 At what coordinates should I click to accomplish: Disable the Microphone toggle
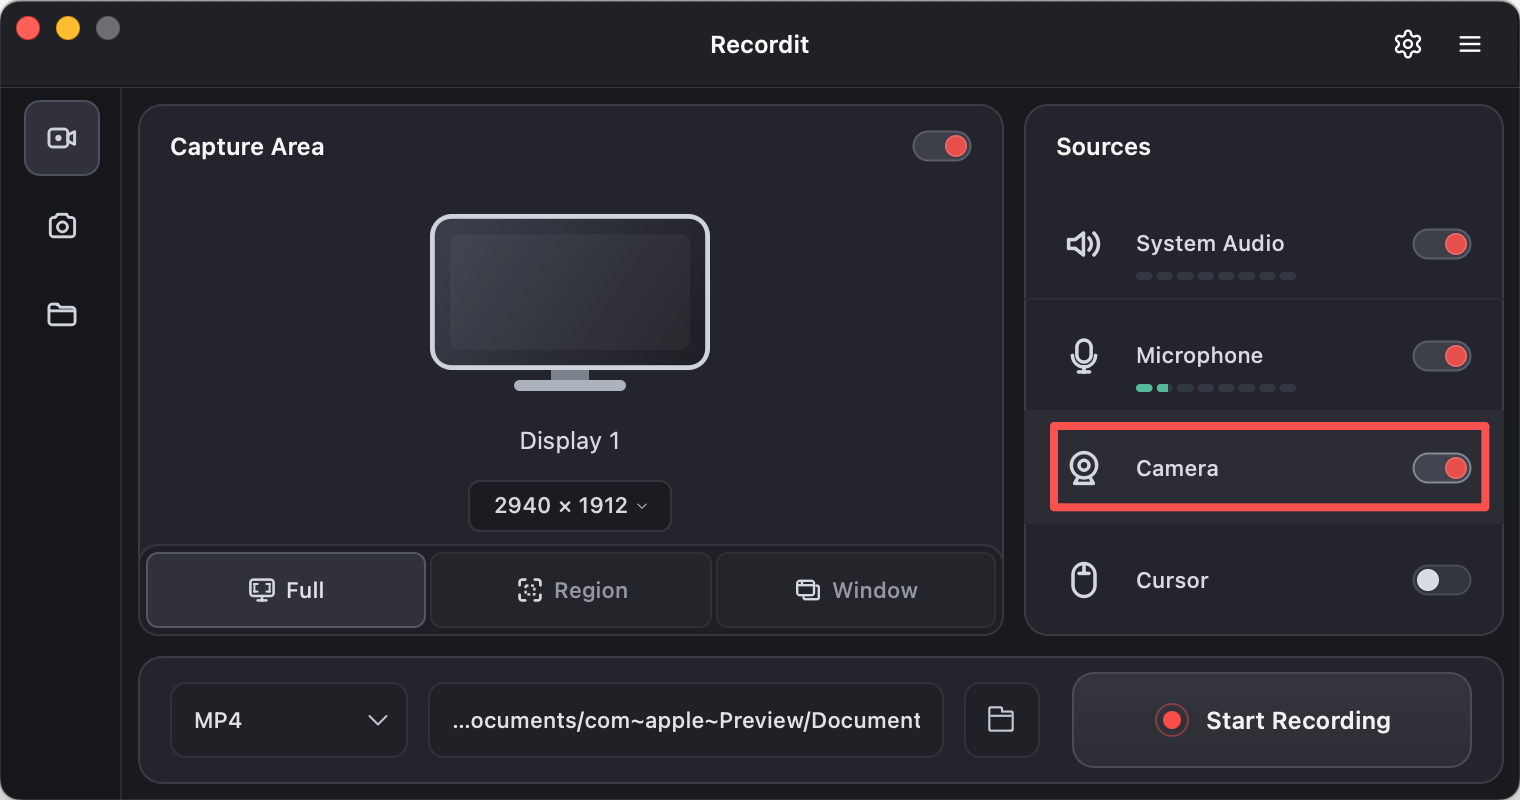tap(1441, 356)
